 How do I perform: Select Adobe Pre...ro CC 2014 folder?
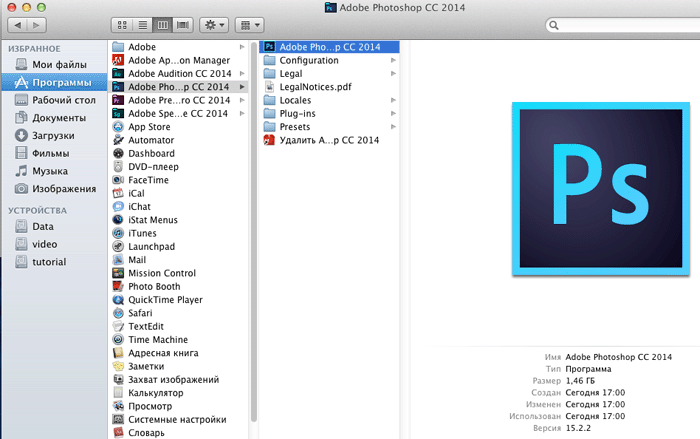click(179, 100)
